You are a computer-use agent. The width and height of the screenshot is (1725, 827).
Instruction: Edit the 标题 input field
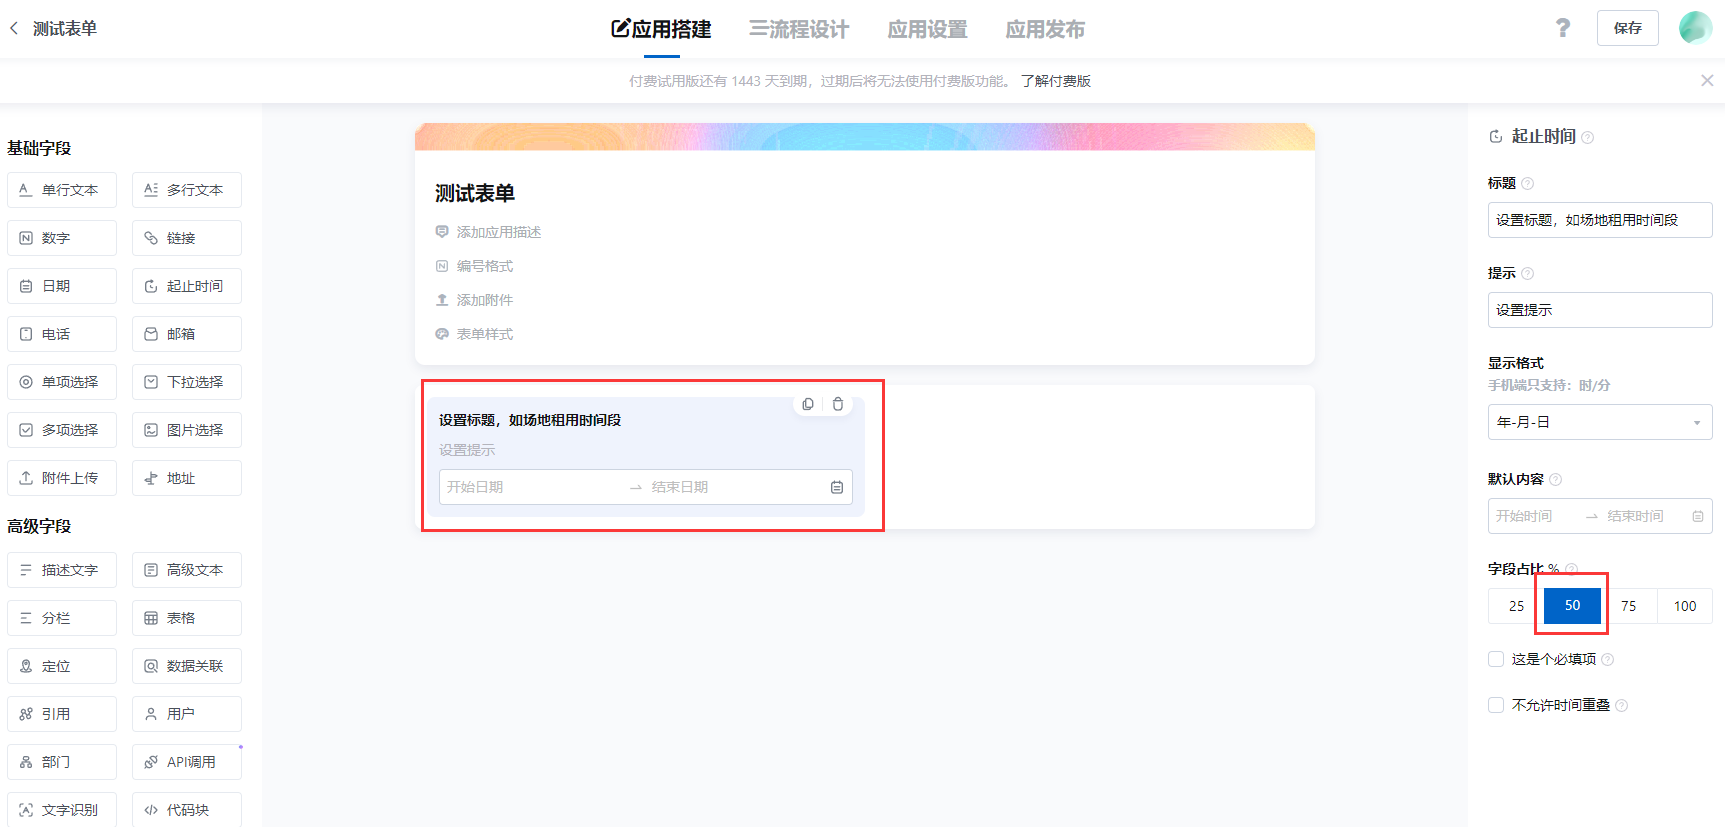point(1600,220)
